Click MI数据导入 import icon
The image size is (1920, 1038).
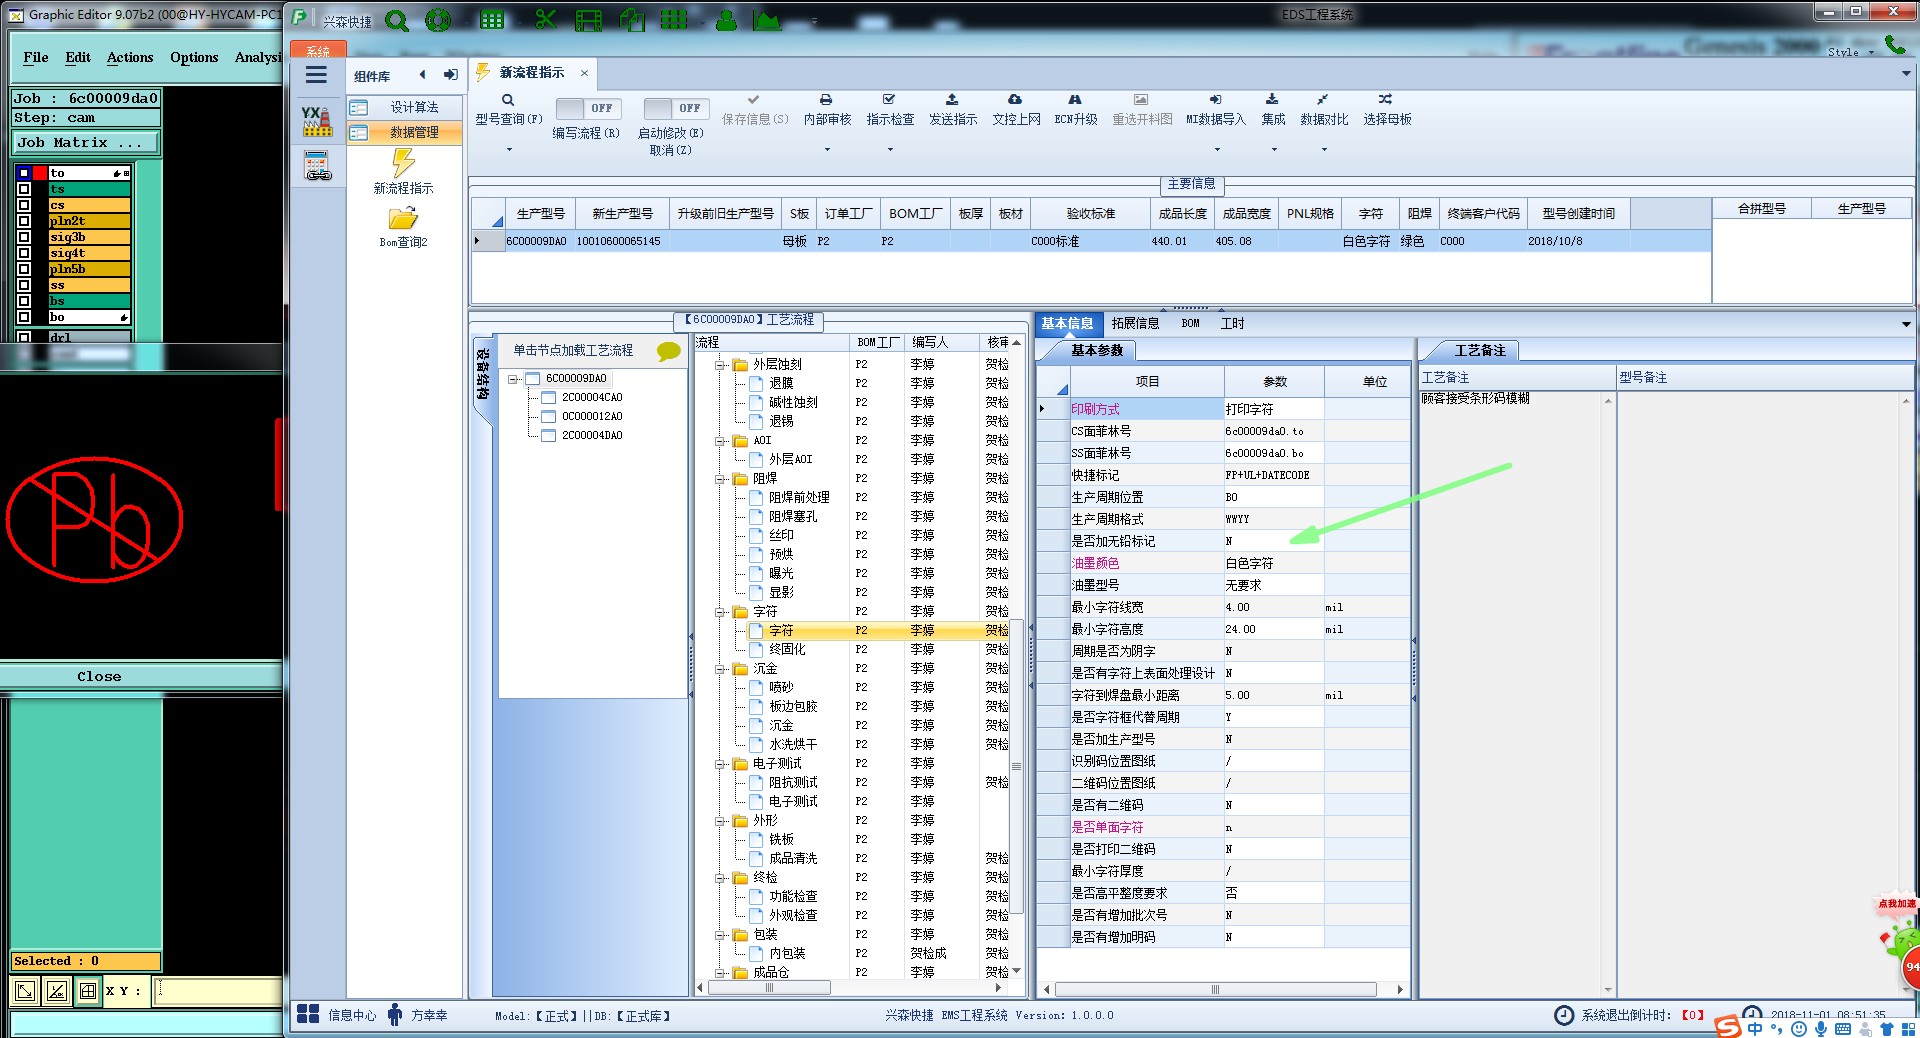point(1215,100)
